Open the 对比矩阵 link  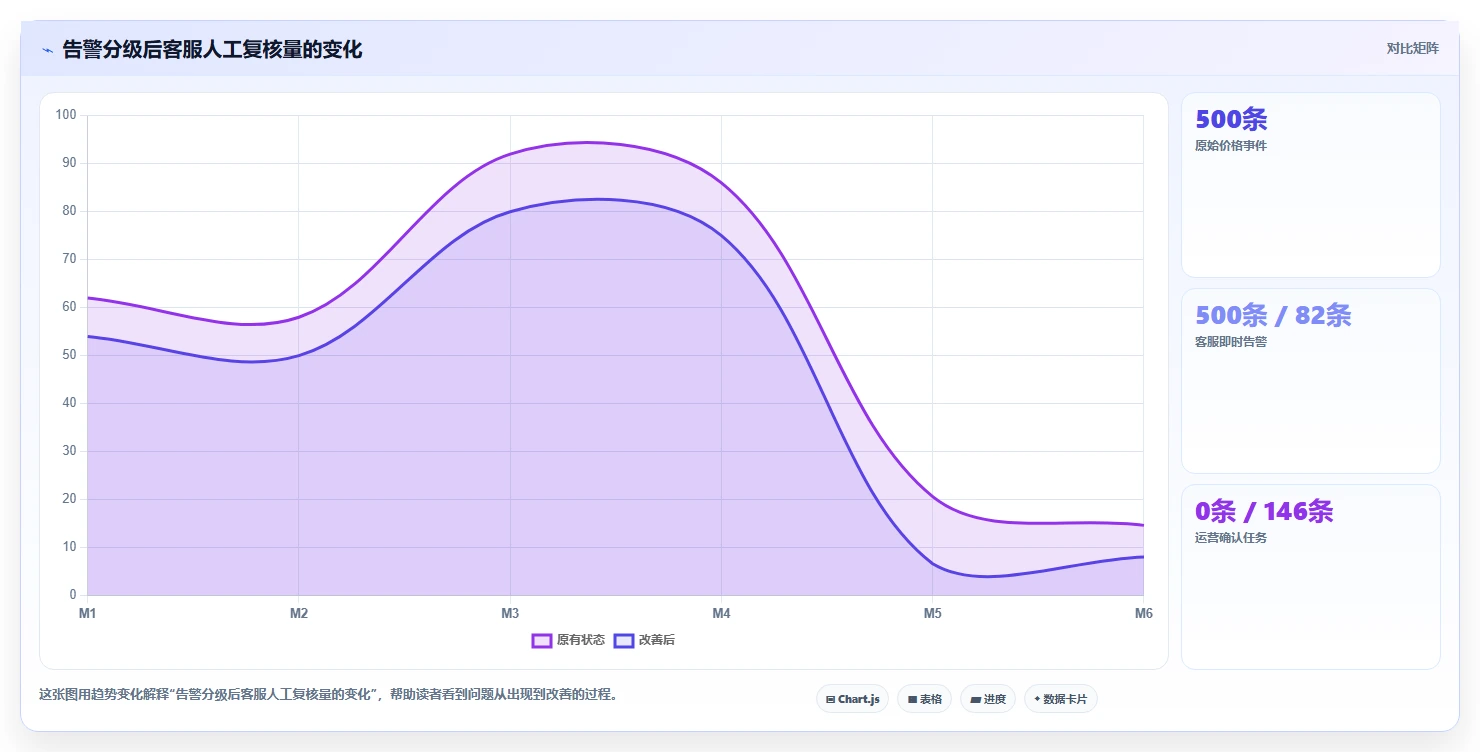click(x=1412, y=48)
